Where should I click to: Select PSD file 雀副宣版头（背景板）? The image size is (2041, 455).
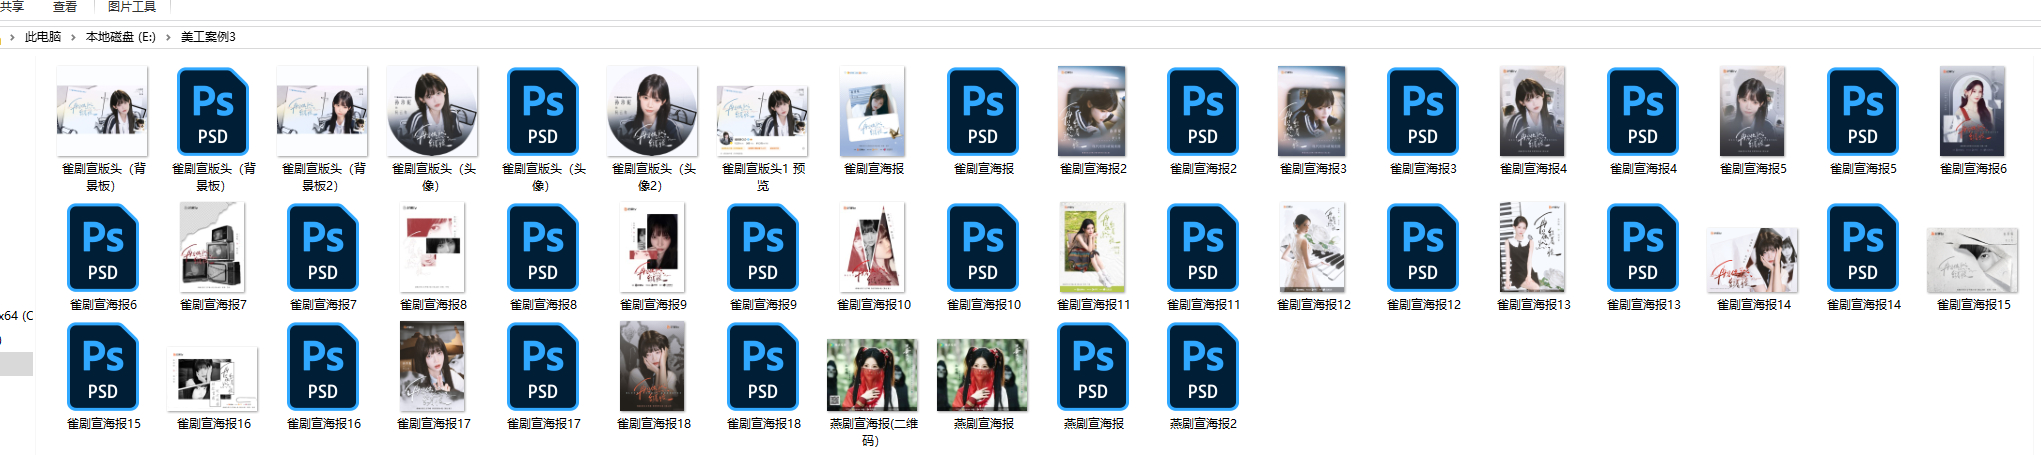(212, 111)
